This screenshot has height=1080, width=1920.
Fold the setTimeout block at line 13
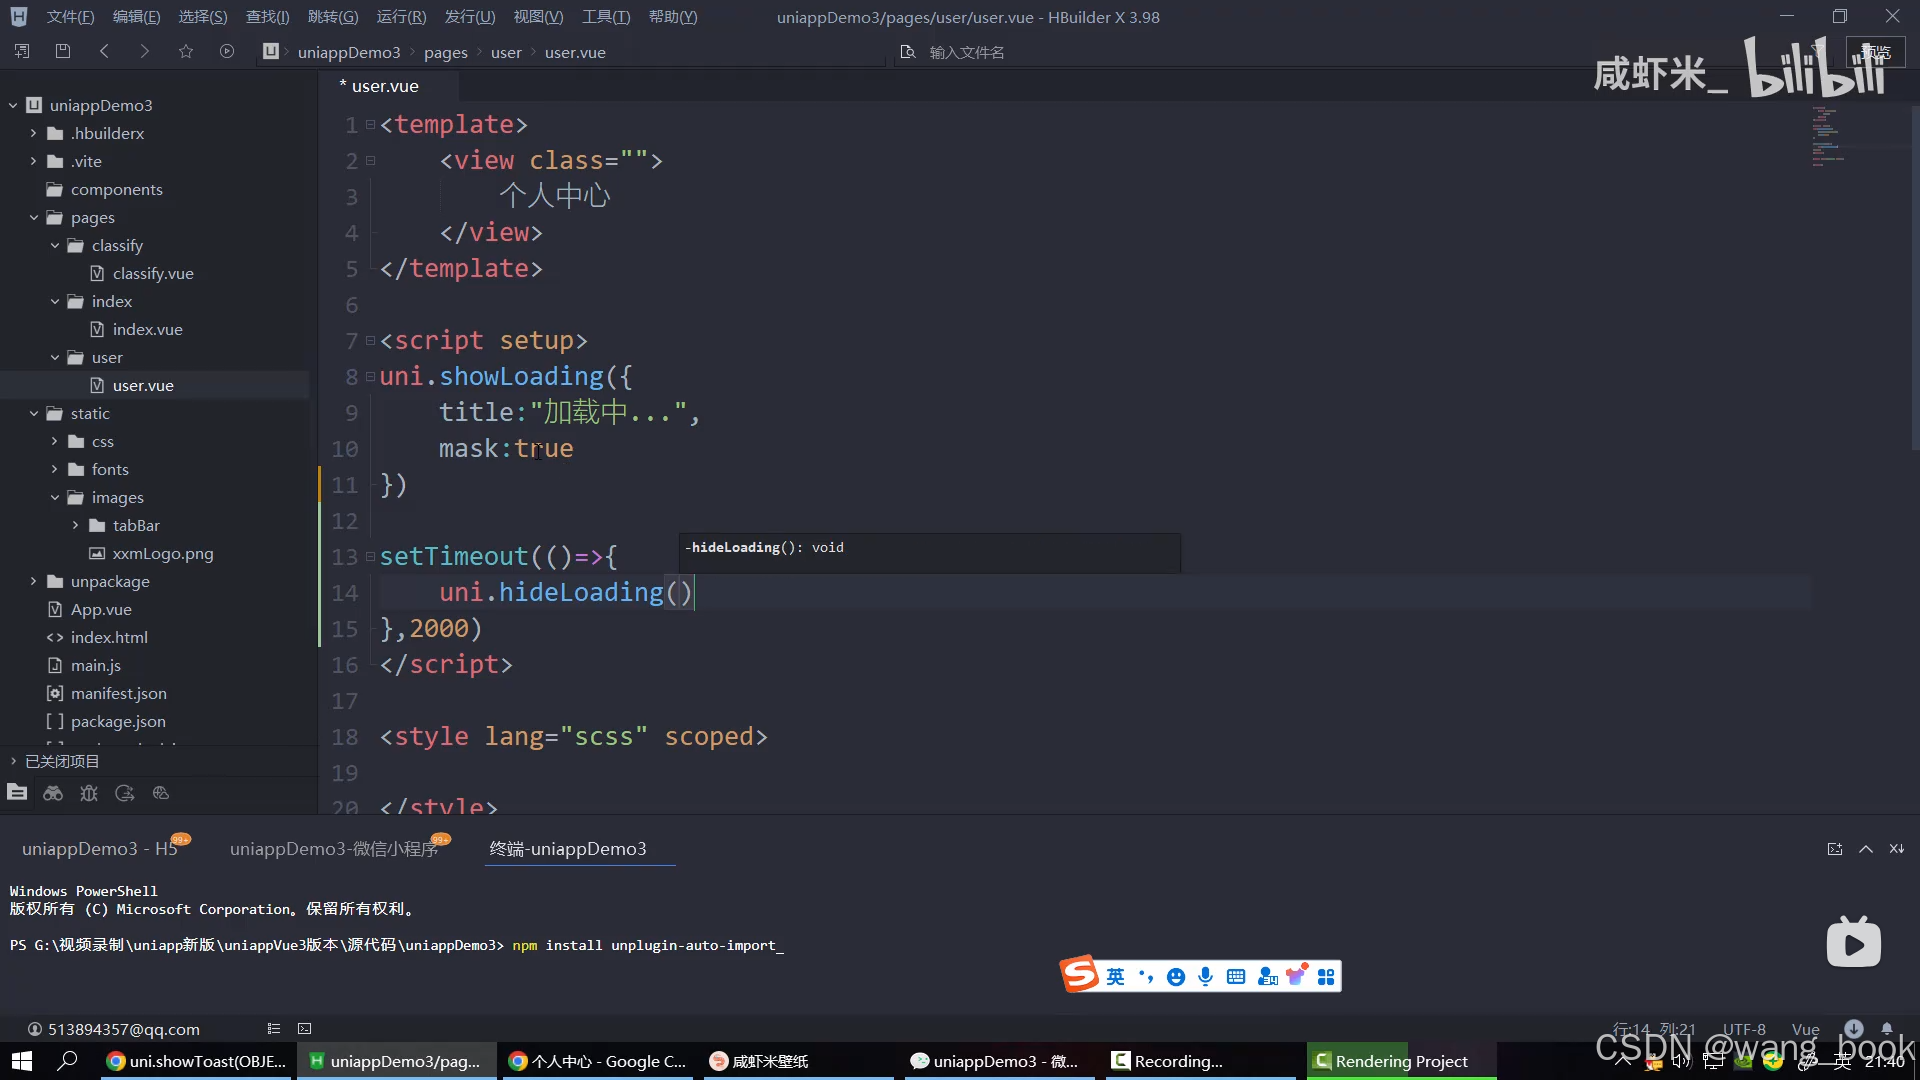pyautogui.click(x=370, y=556)
